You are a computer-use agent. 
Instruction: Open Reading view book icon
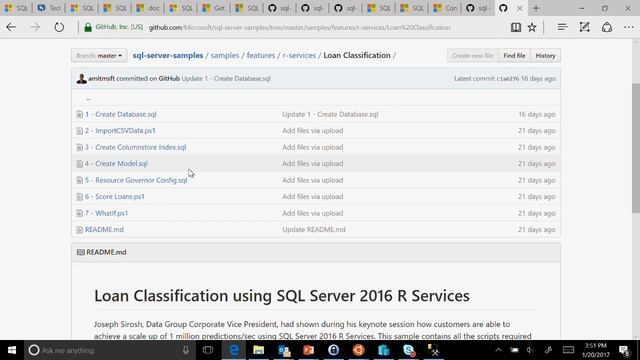(516, 27)
